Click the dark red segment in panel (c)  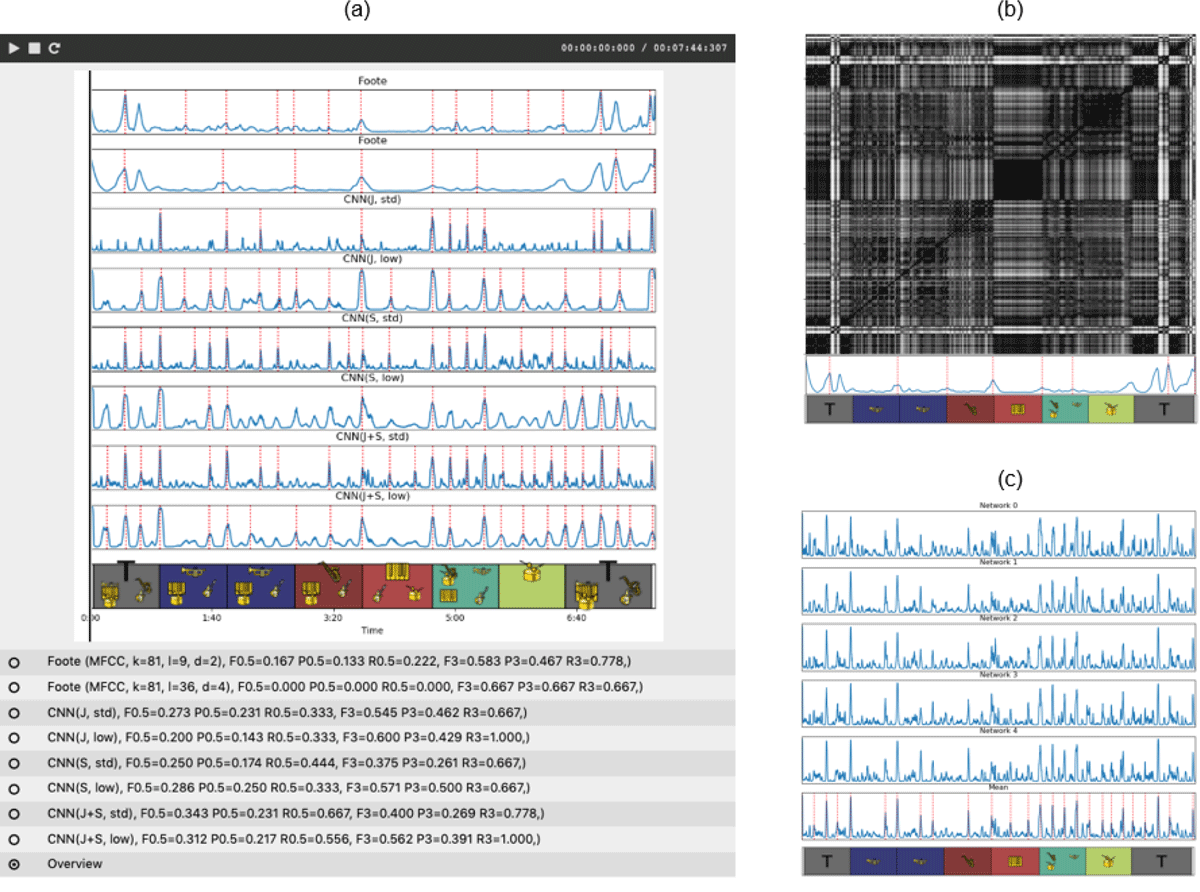(x=967, y=861)
